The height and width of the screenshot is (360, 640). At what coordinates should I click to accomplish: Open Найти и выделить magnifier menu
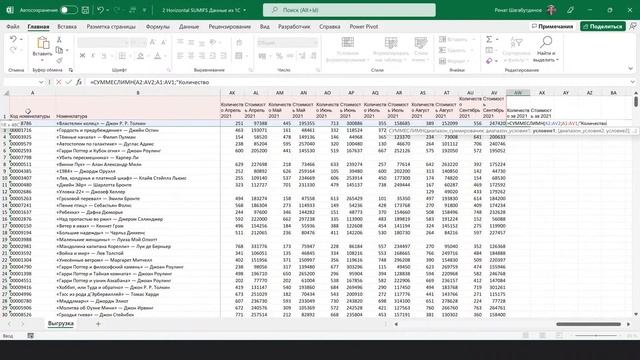click(546, 49)
